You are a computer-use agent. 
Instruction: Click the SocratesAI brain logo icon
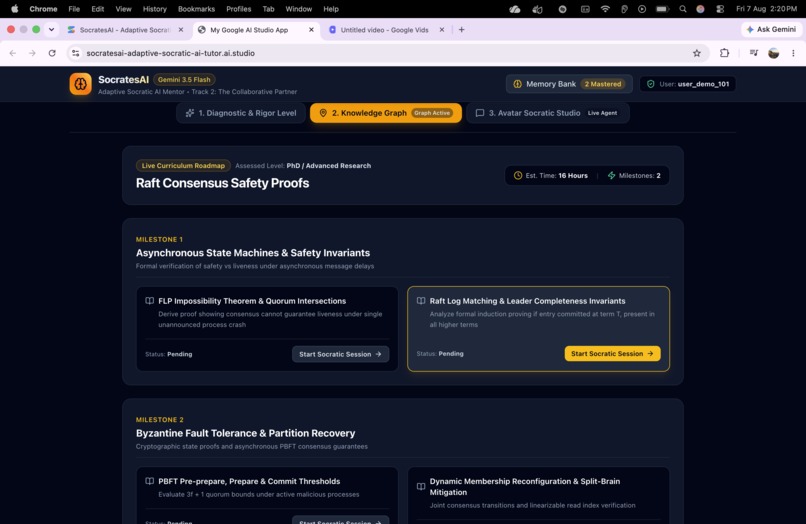[x=81, y=84]
